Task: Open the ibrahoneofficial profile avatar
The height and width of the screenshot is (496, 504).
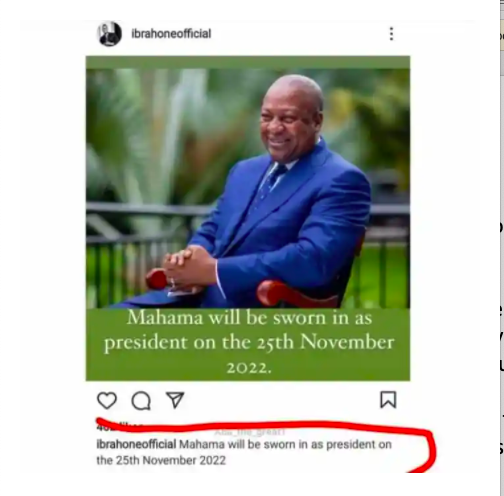Action: point(109,34)
